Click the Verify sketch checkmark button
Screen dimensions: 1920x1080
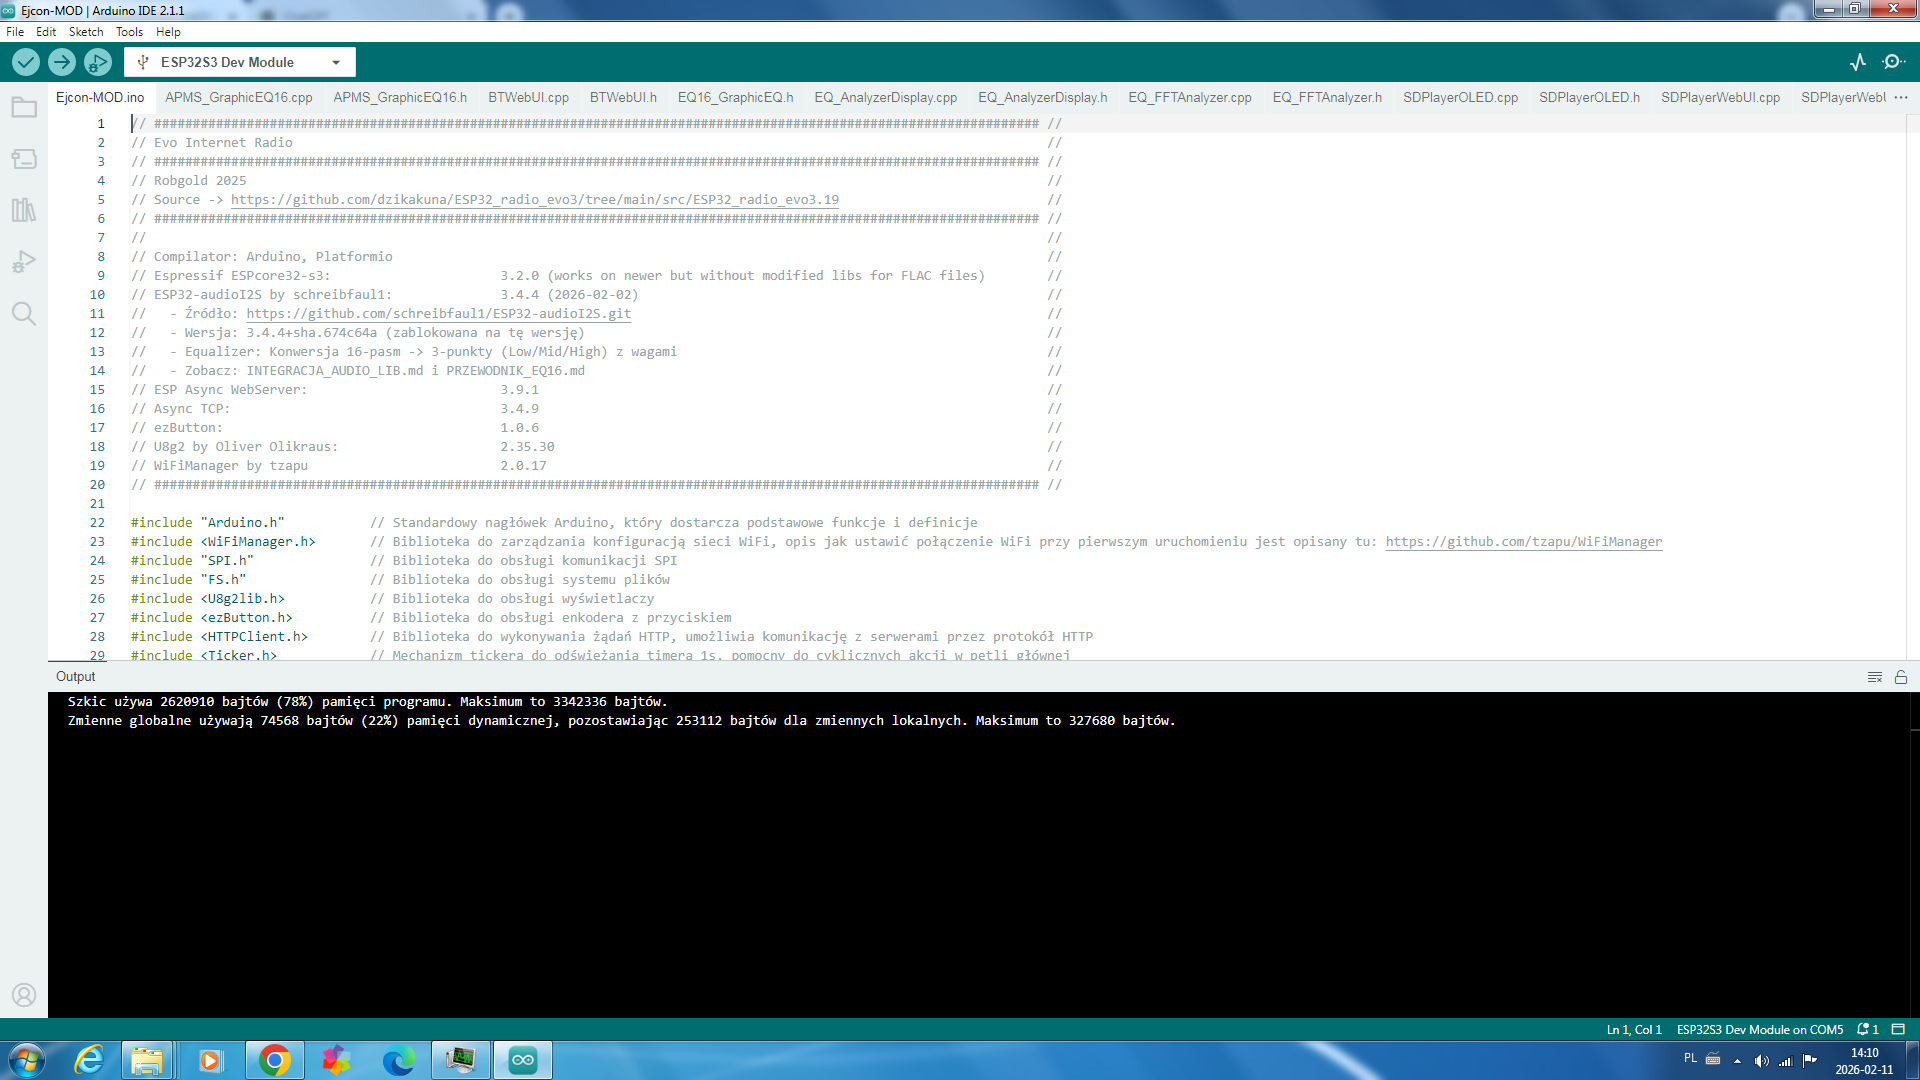[26, 62]
